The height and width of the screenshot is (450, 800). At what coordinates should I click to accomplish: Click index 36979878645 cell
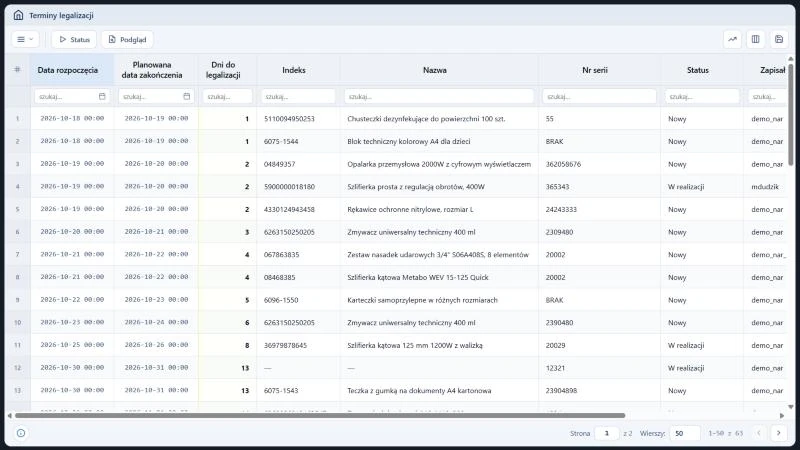coord(298,345)
